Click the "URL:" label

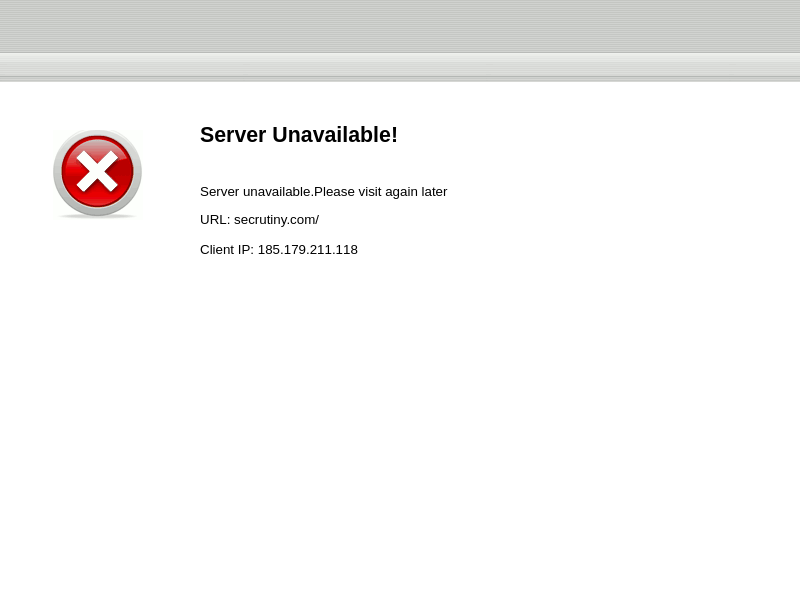[214, 220]
